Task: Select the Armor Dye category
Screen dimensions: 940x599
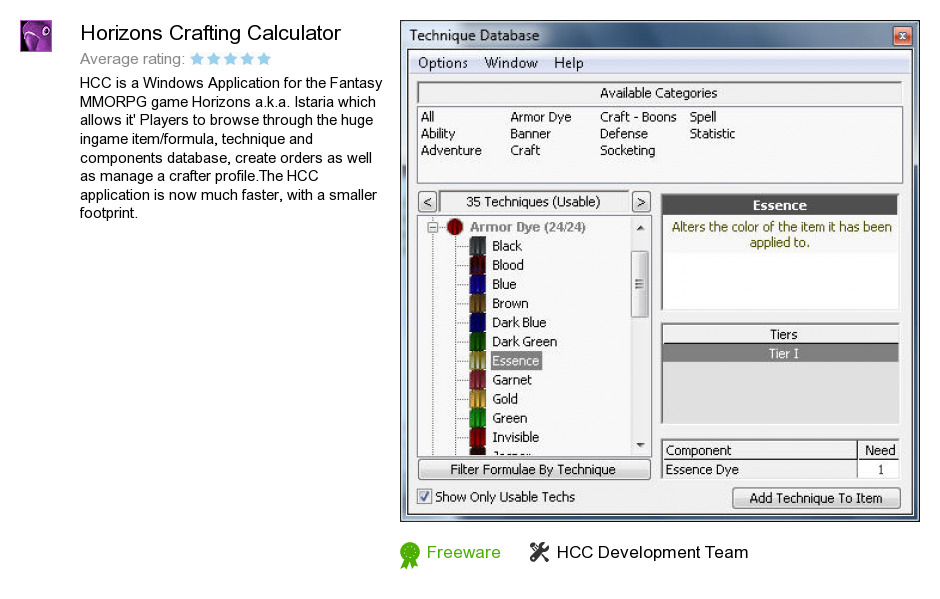Action: (541, 117)
